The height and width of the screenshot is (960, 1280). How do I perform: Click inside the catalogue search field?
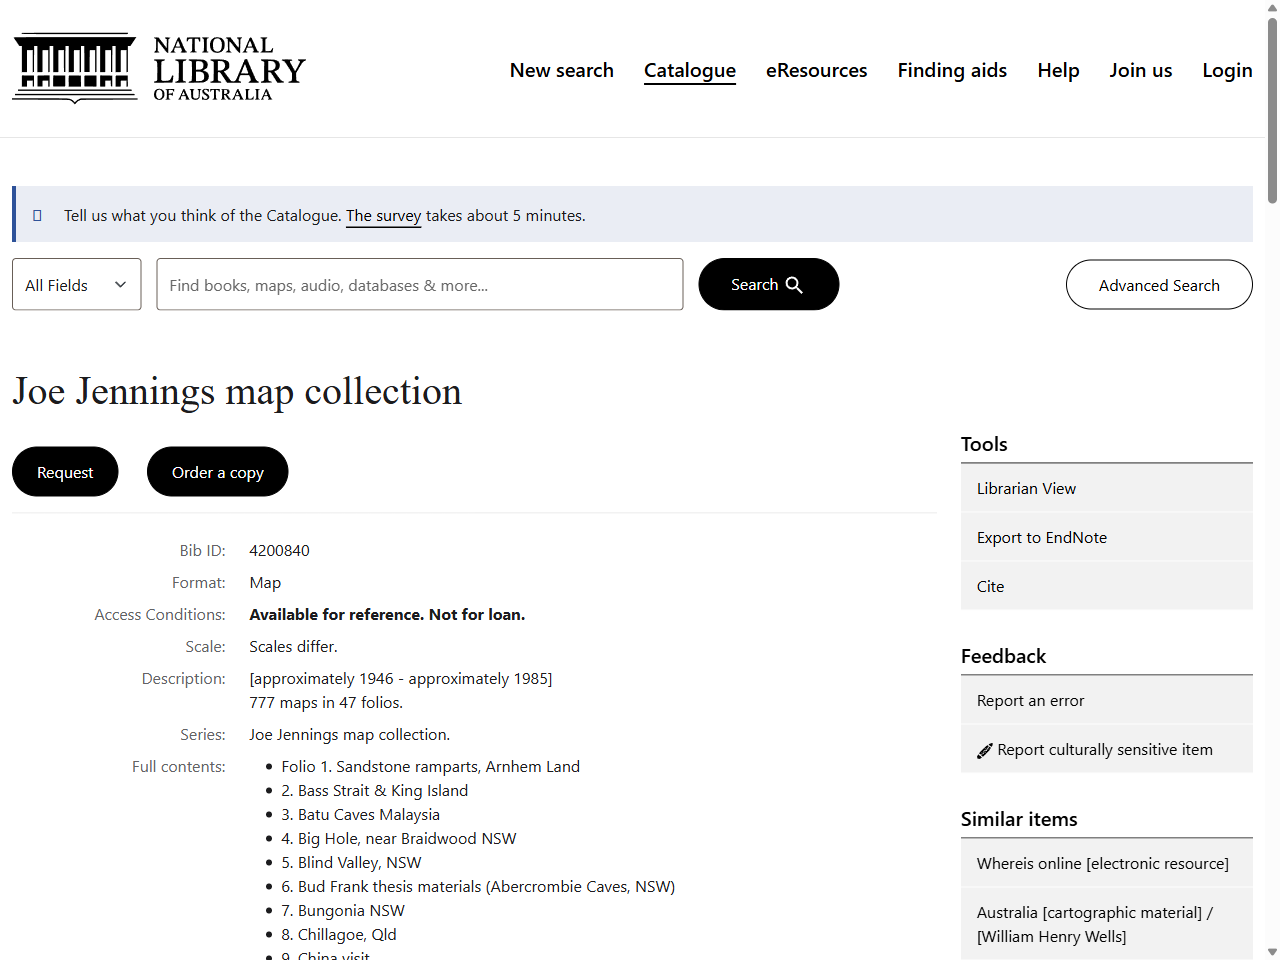point(420,284)
